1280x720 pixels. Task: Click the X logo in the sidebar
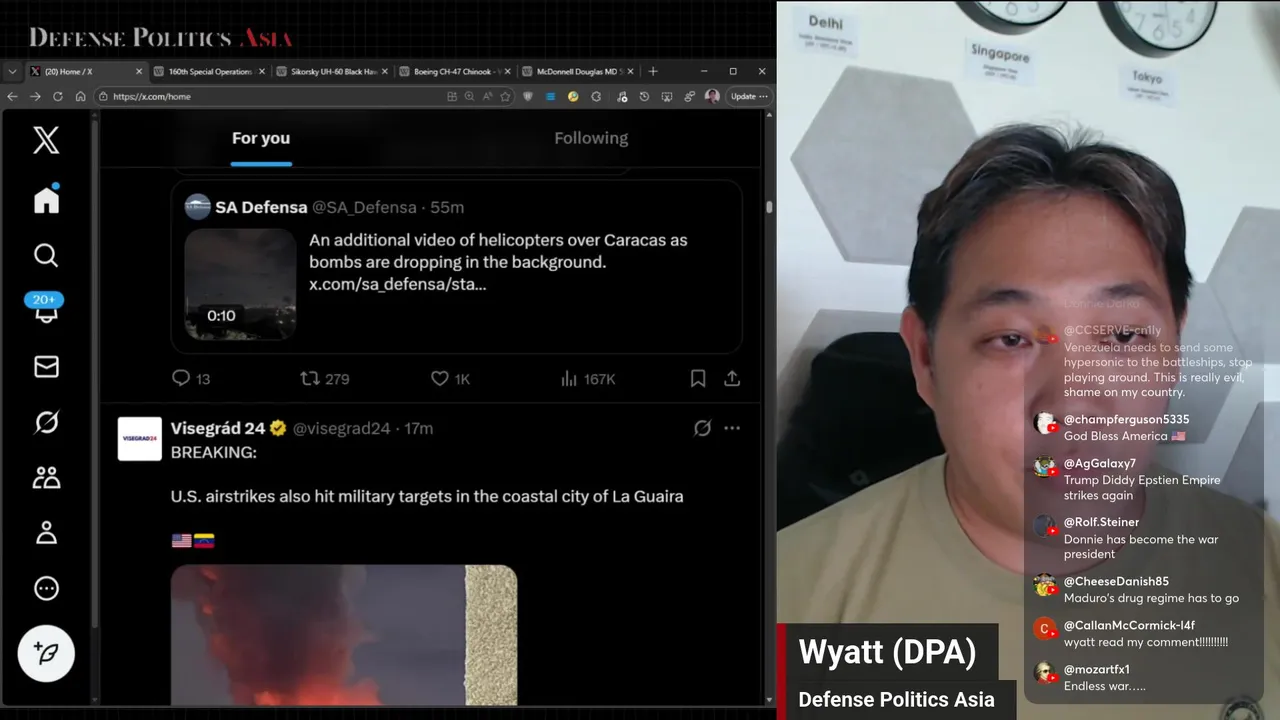coord(46,140)
